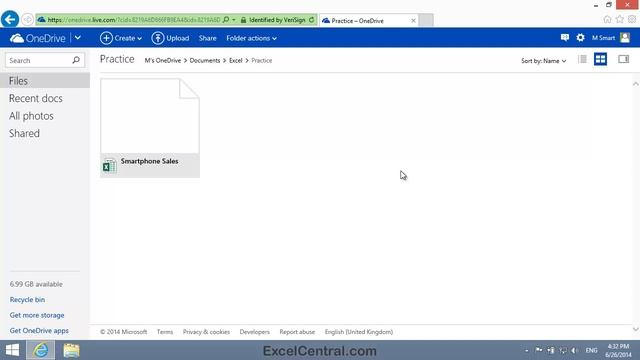Expand the OneDrive app switcher chevron

(78, 38)
